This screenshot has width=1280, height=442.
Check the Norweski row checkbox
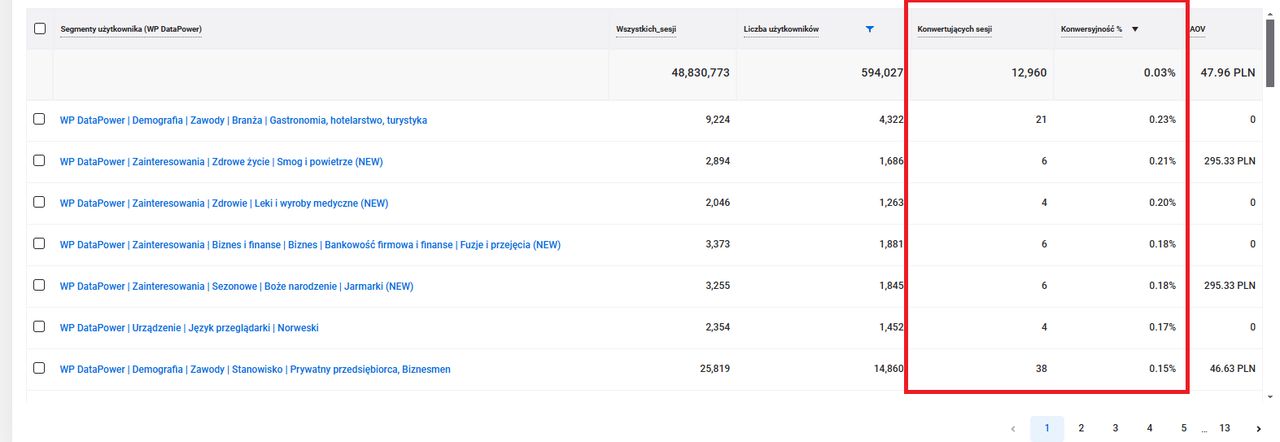40,327
